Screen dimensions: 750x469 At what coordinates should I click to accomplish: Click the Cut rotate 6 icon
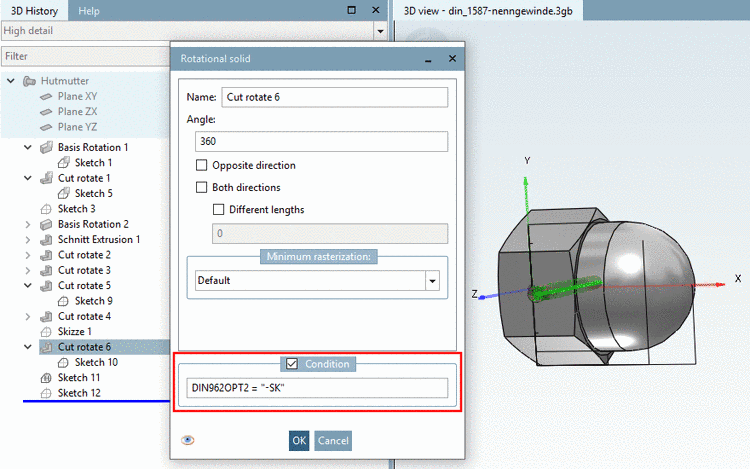(x=46, y=347)
